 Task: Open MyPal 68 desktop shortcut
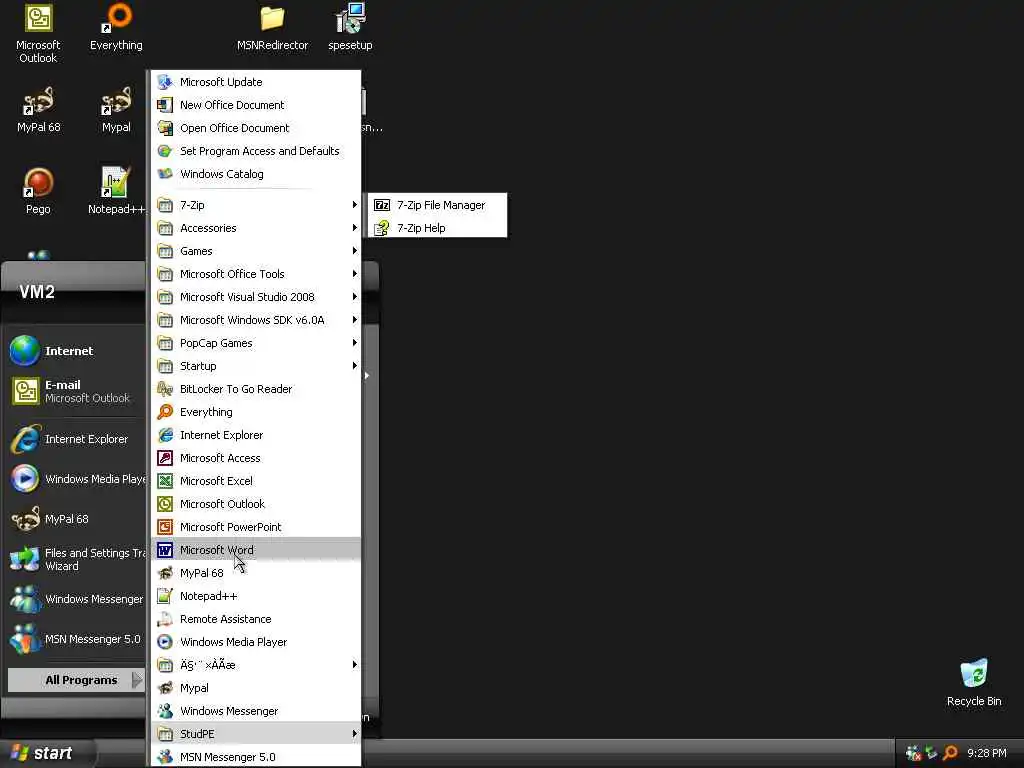point(38,110)
